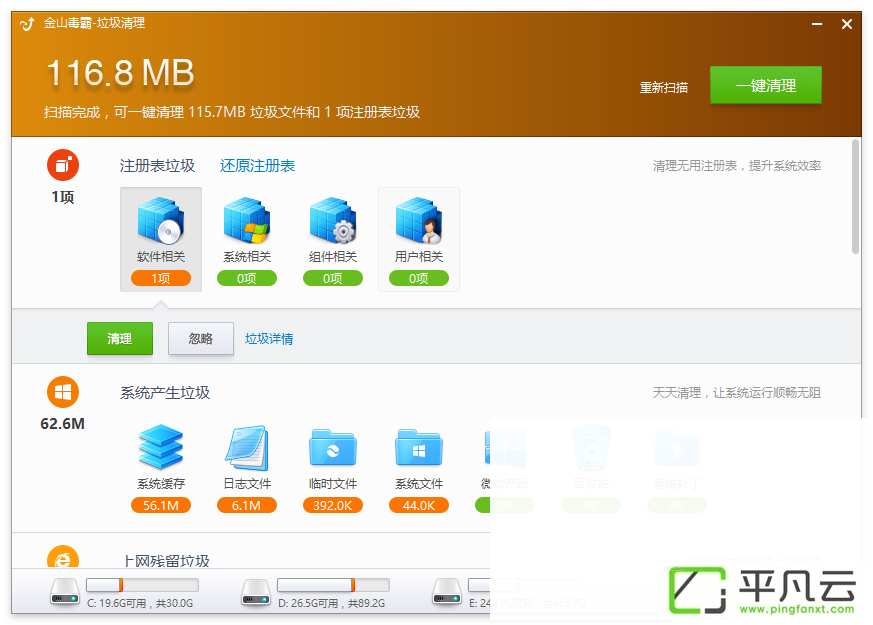Click the 上网残留垃圾 browser icon
Screen dimensions: 873x625
coord(63,557)
